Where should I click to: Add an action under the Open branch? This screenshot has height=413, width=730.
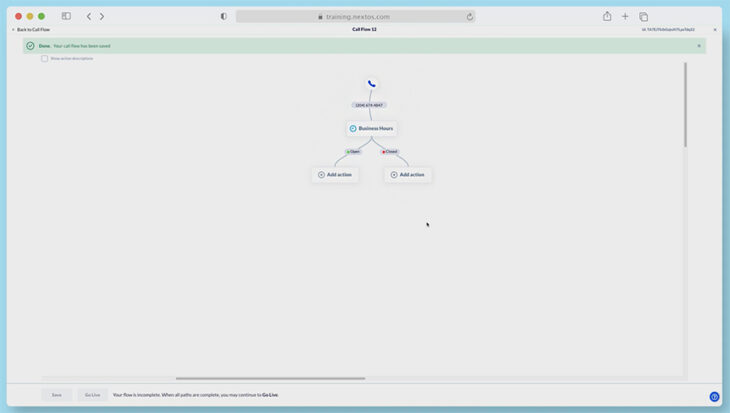pos(334,175)
